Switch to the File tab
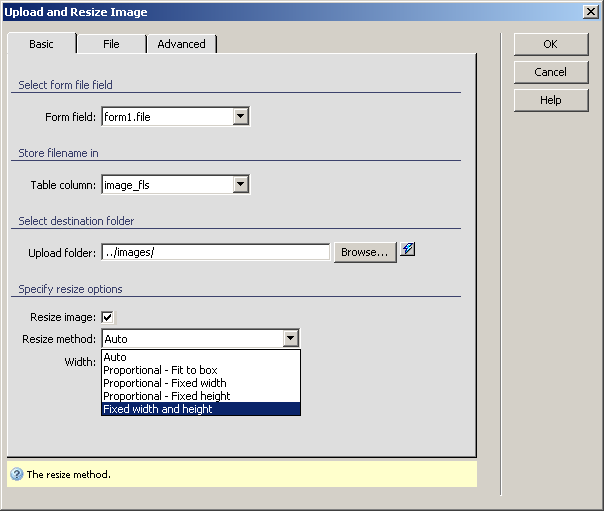Viewport: 604px width, 511px height. click(x=111, y=44)
